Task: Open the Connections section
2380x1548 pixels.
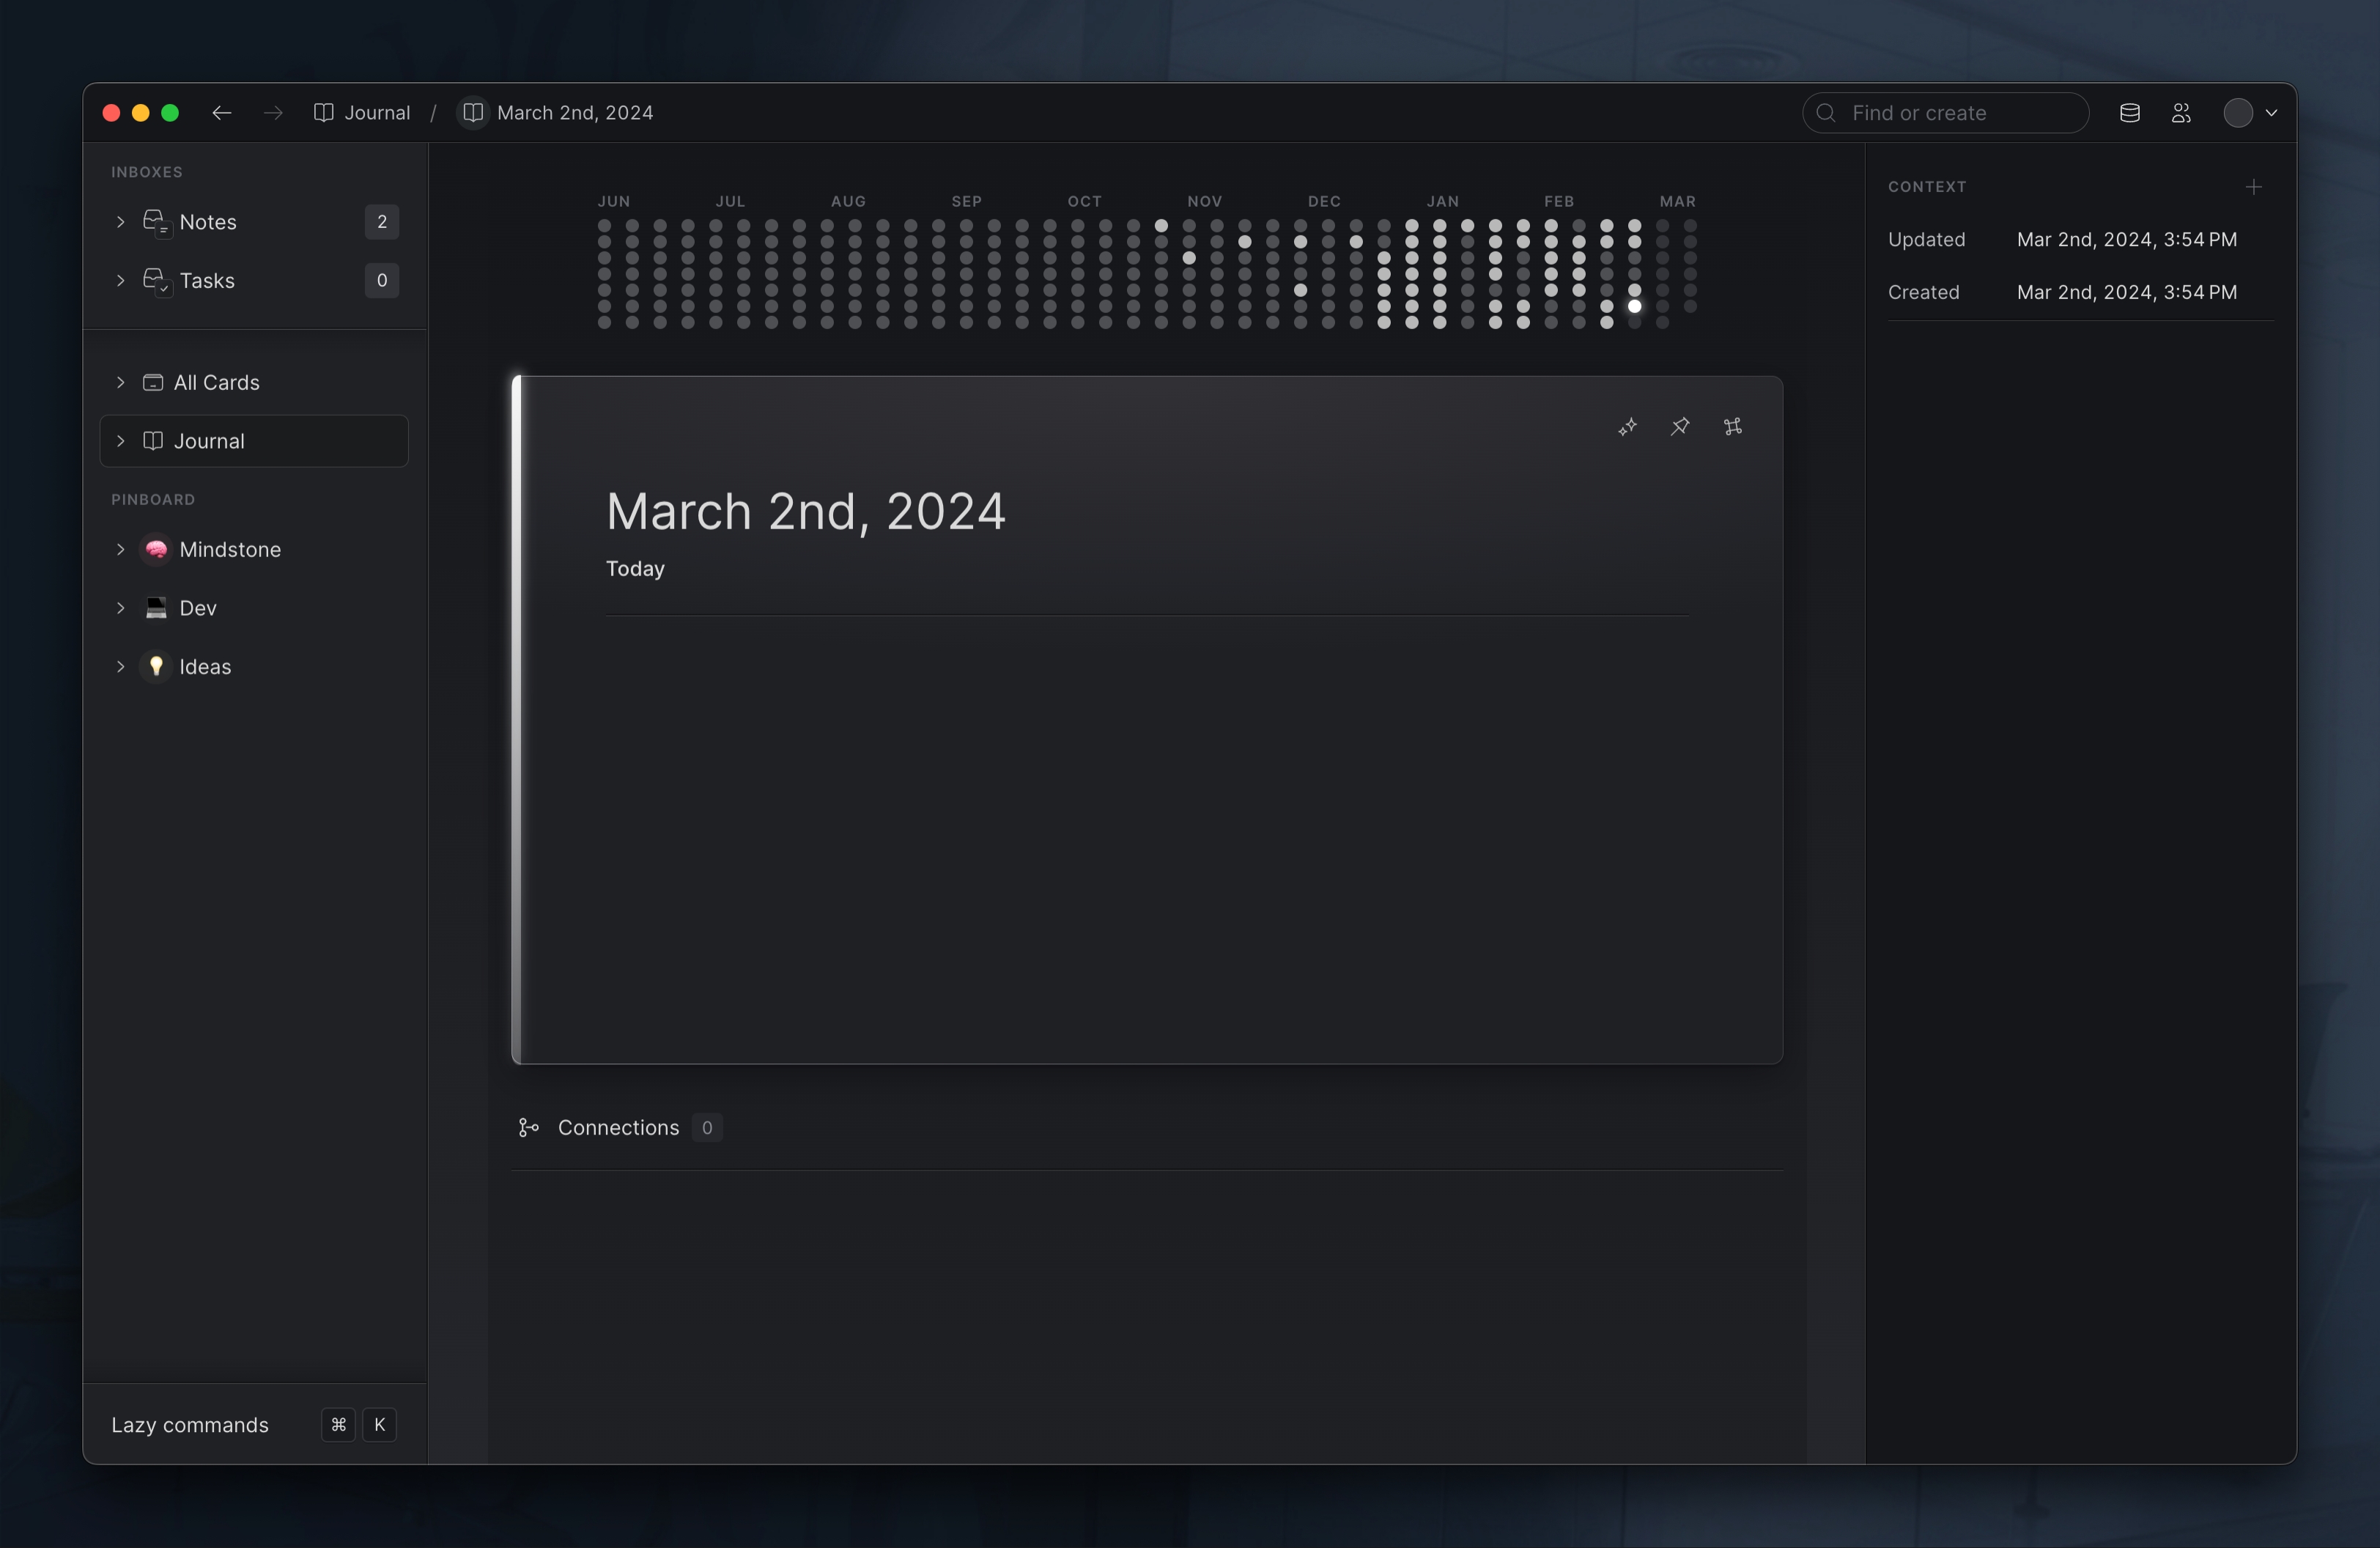Action: [x=619, y=1128]
